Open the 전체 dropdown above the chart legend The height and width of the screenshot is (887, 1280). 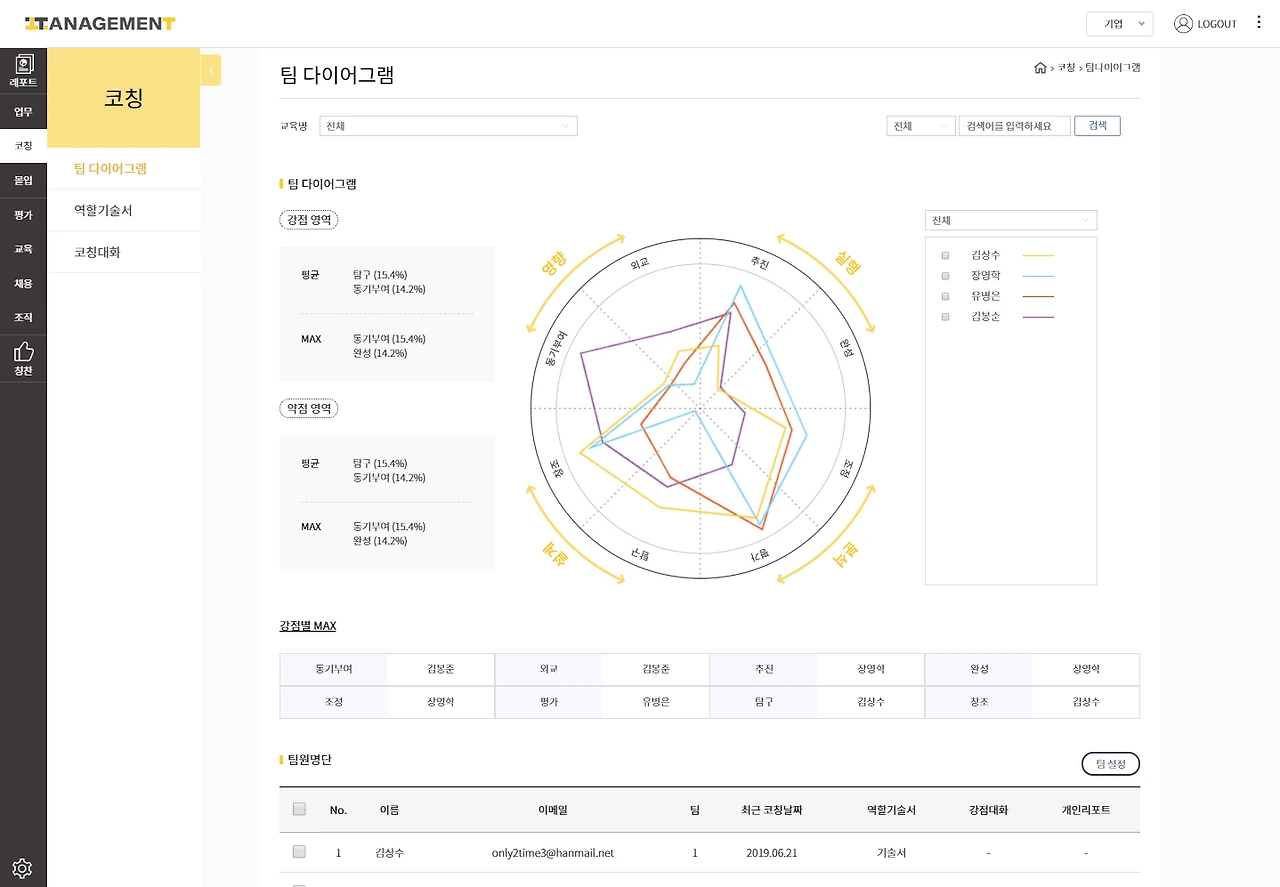click(x=1010, y=219)
